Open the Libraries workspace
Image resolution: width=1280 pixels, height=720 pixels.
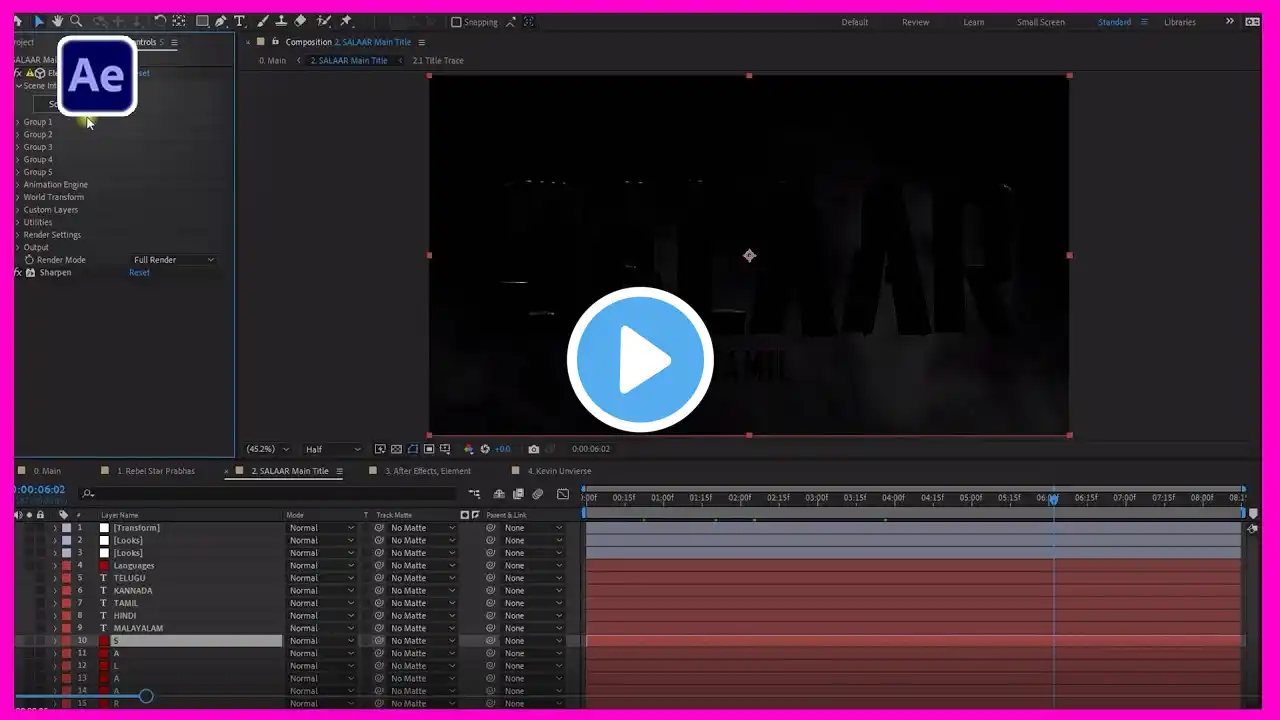1179,22
